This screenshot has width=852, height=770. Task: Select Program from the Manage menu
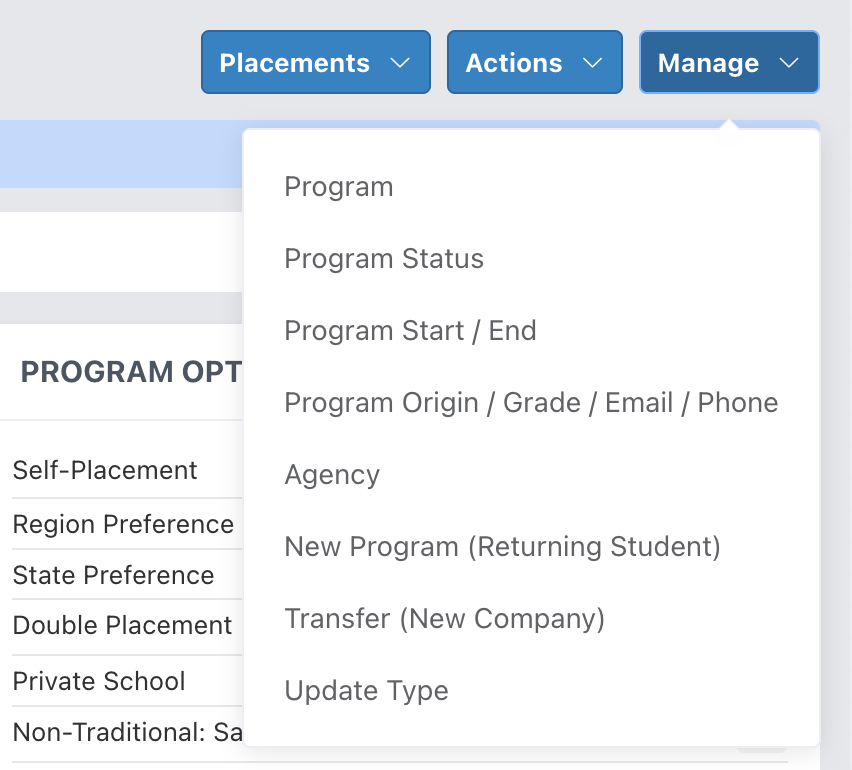(x=339, y=187)
